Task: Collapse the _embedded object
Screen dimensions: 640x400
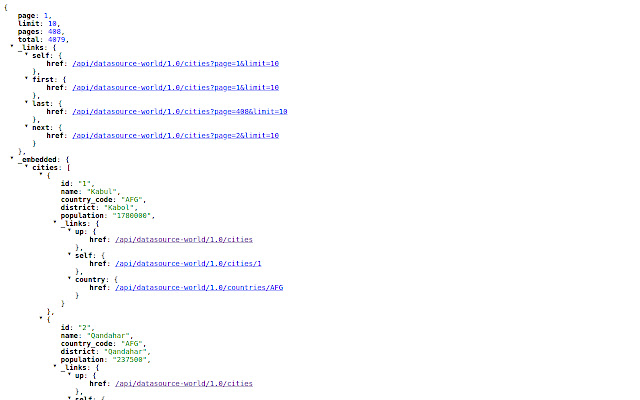Action: coord(12,158)
